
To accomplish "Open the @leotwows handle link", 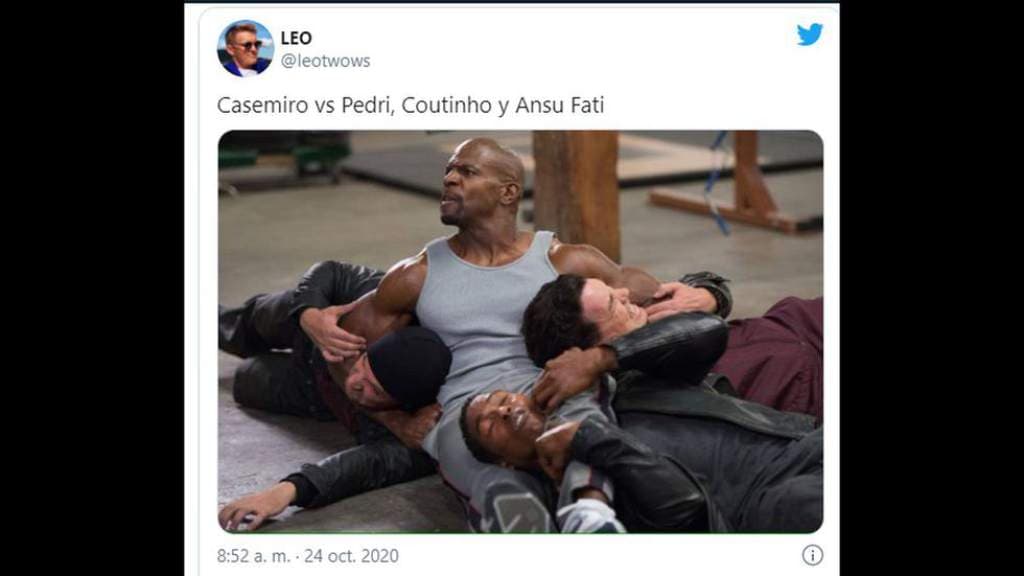I will [325, 61].
